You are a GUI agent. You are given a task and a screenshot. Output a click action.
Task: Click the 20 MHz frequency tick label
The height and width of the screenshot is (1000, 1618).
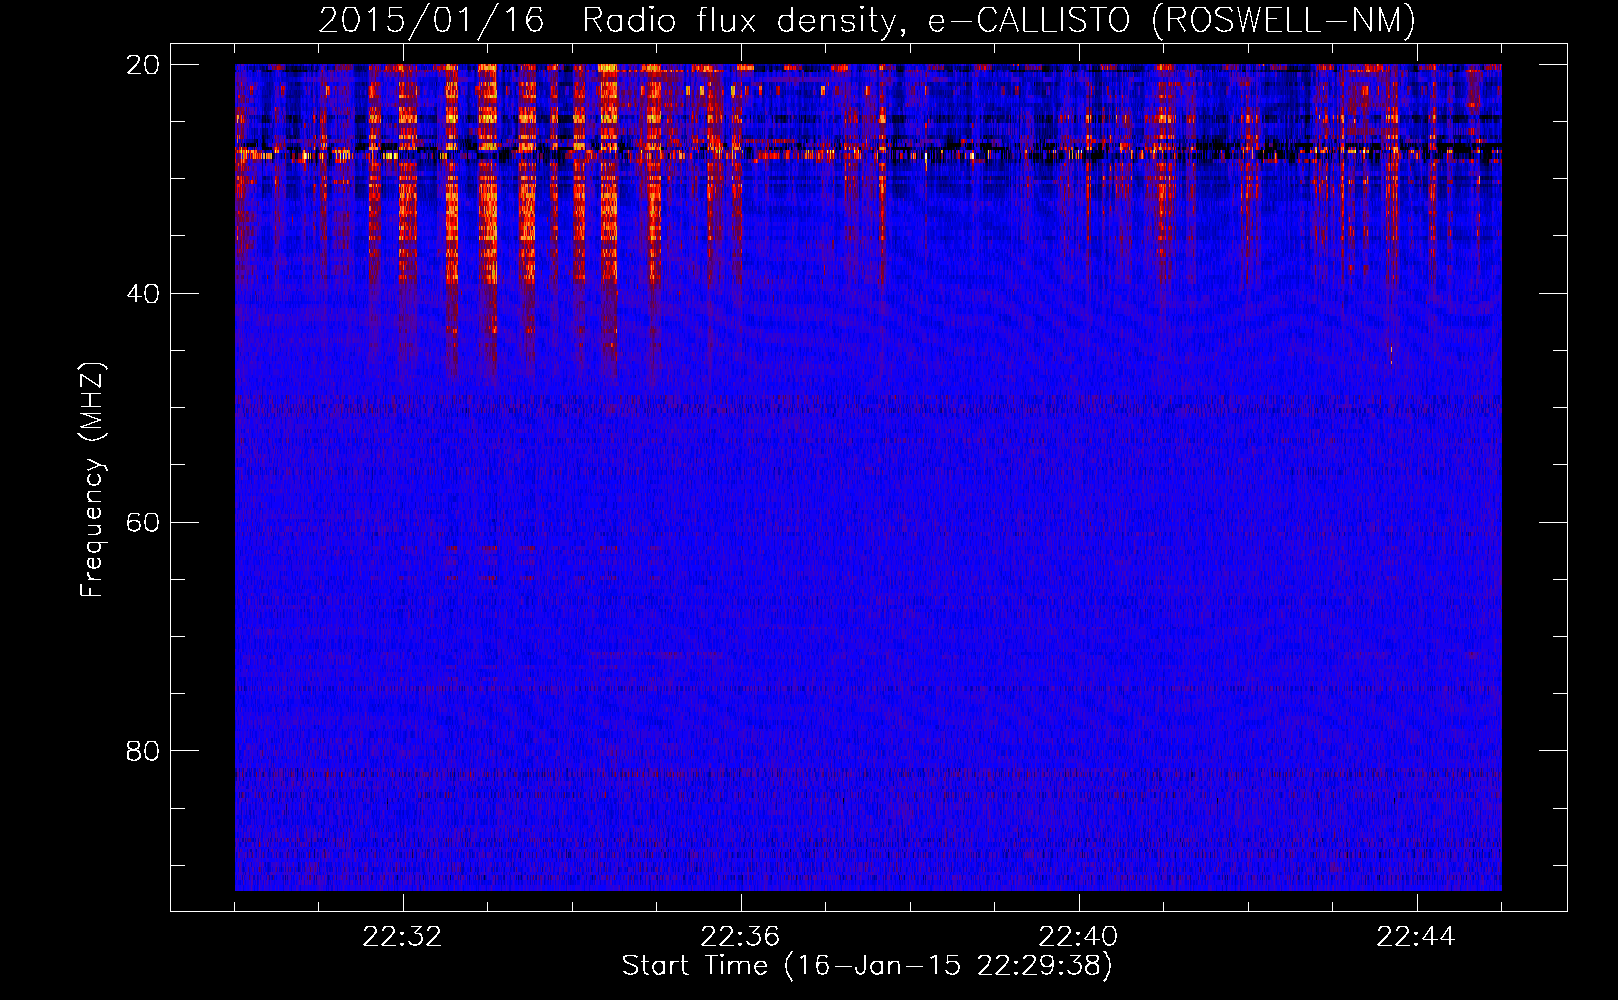[143, 65]
